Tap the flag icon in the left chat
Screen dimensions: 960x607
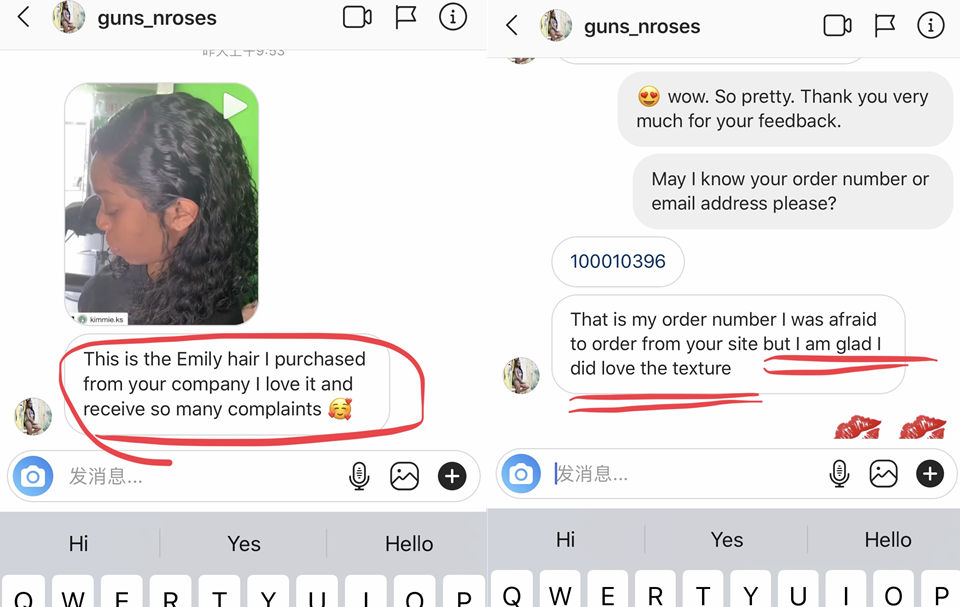(x=405, y=17)
